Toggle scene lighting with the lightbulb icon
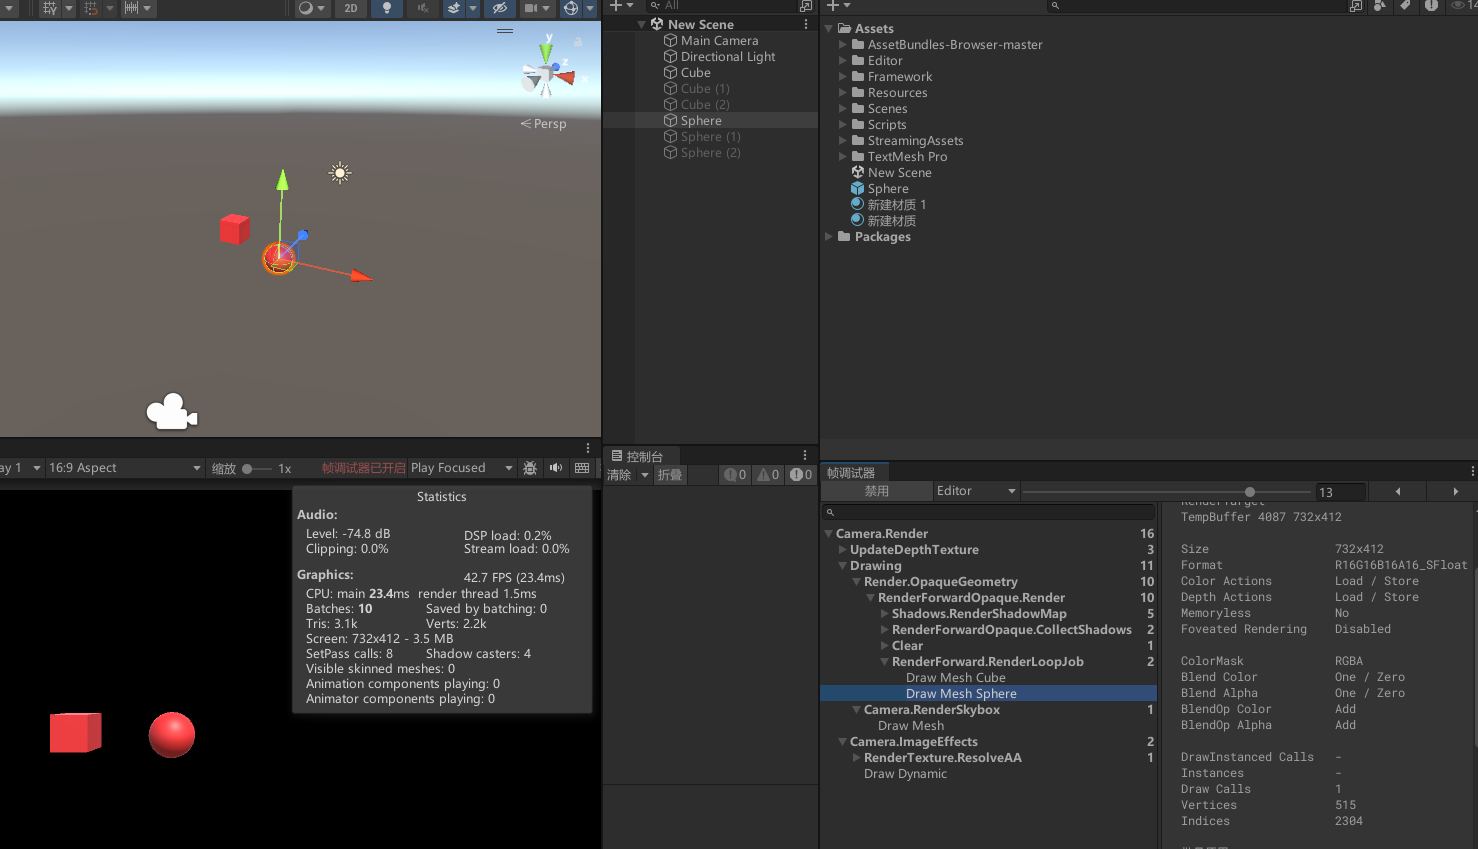 click(x=387, y=8)
